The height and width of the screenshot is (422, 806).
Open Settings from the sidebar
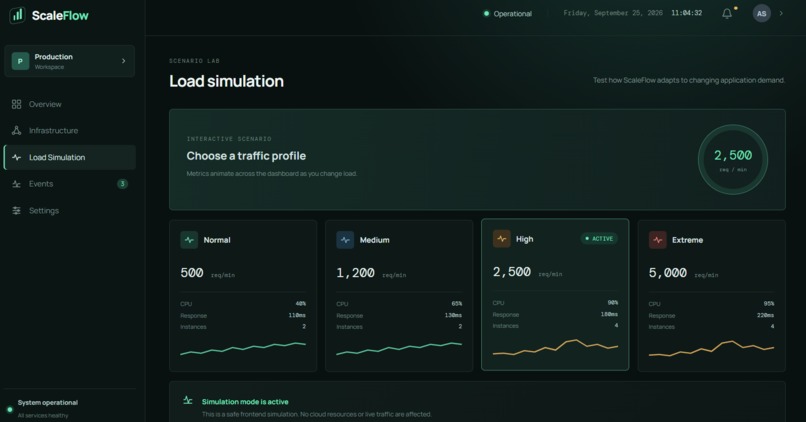coord(70,211)
